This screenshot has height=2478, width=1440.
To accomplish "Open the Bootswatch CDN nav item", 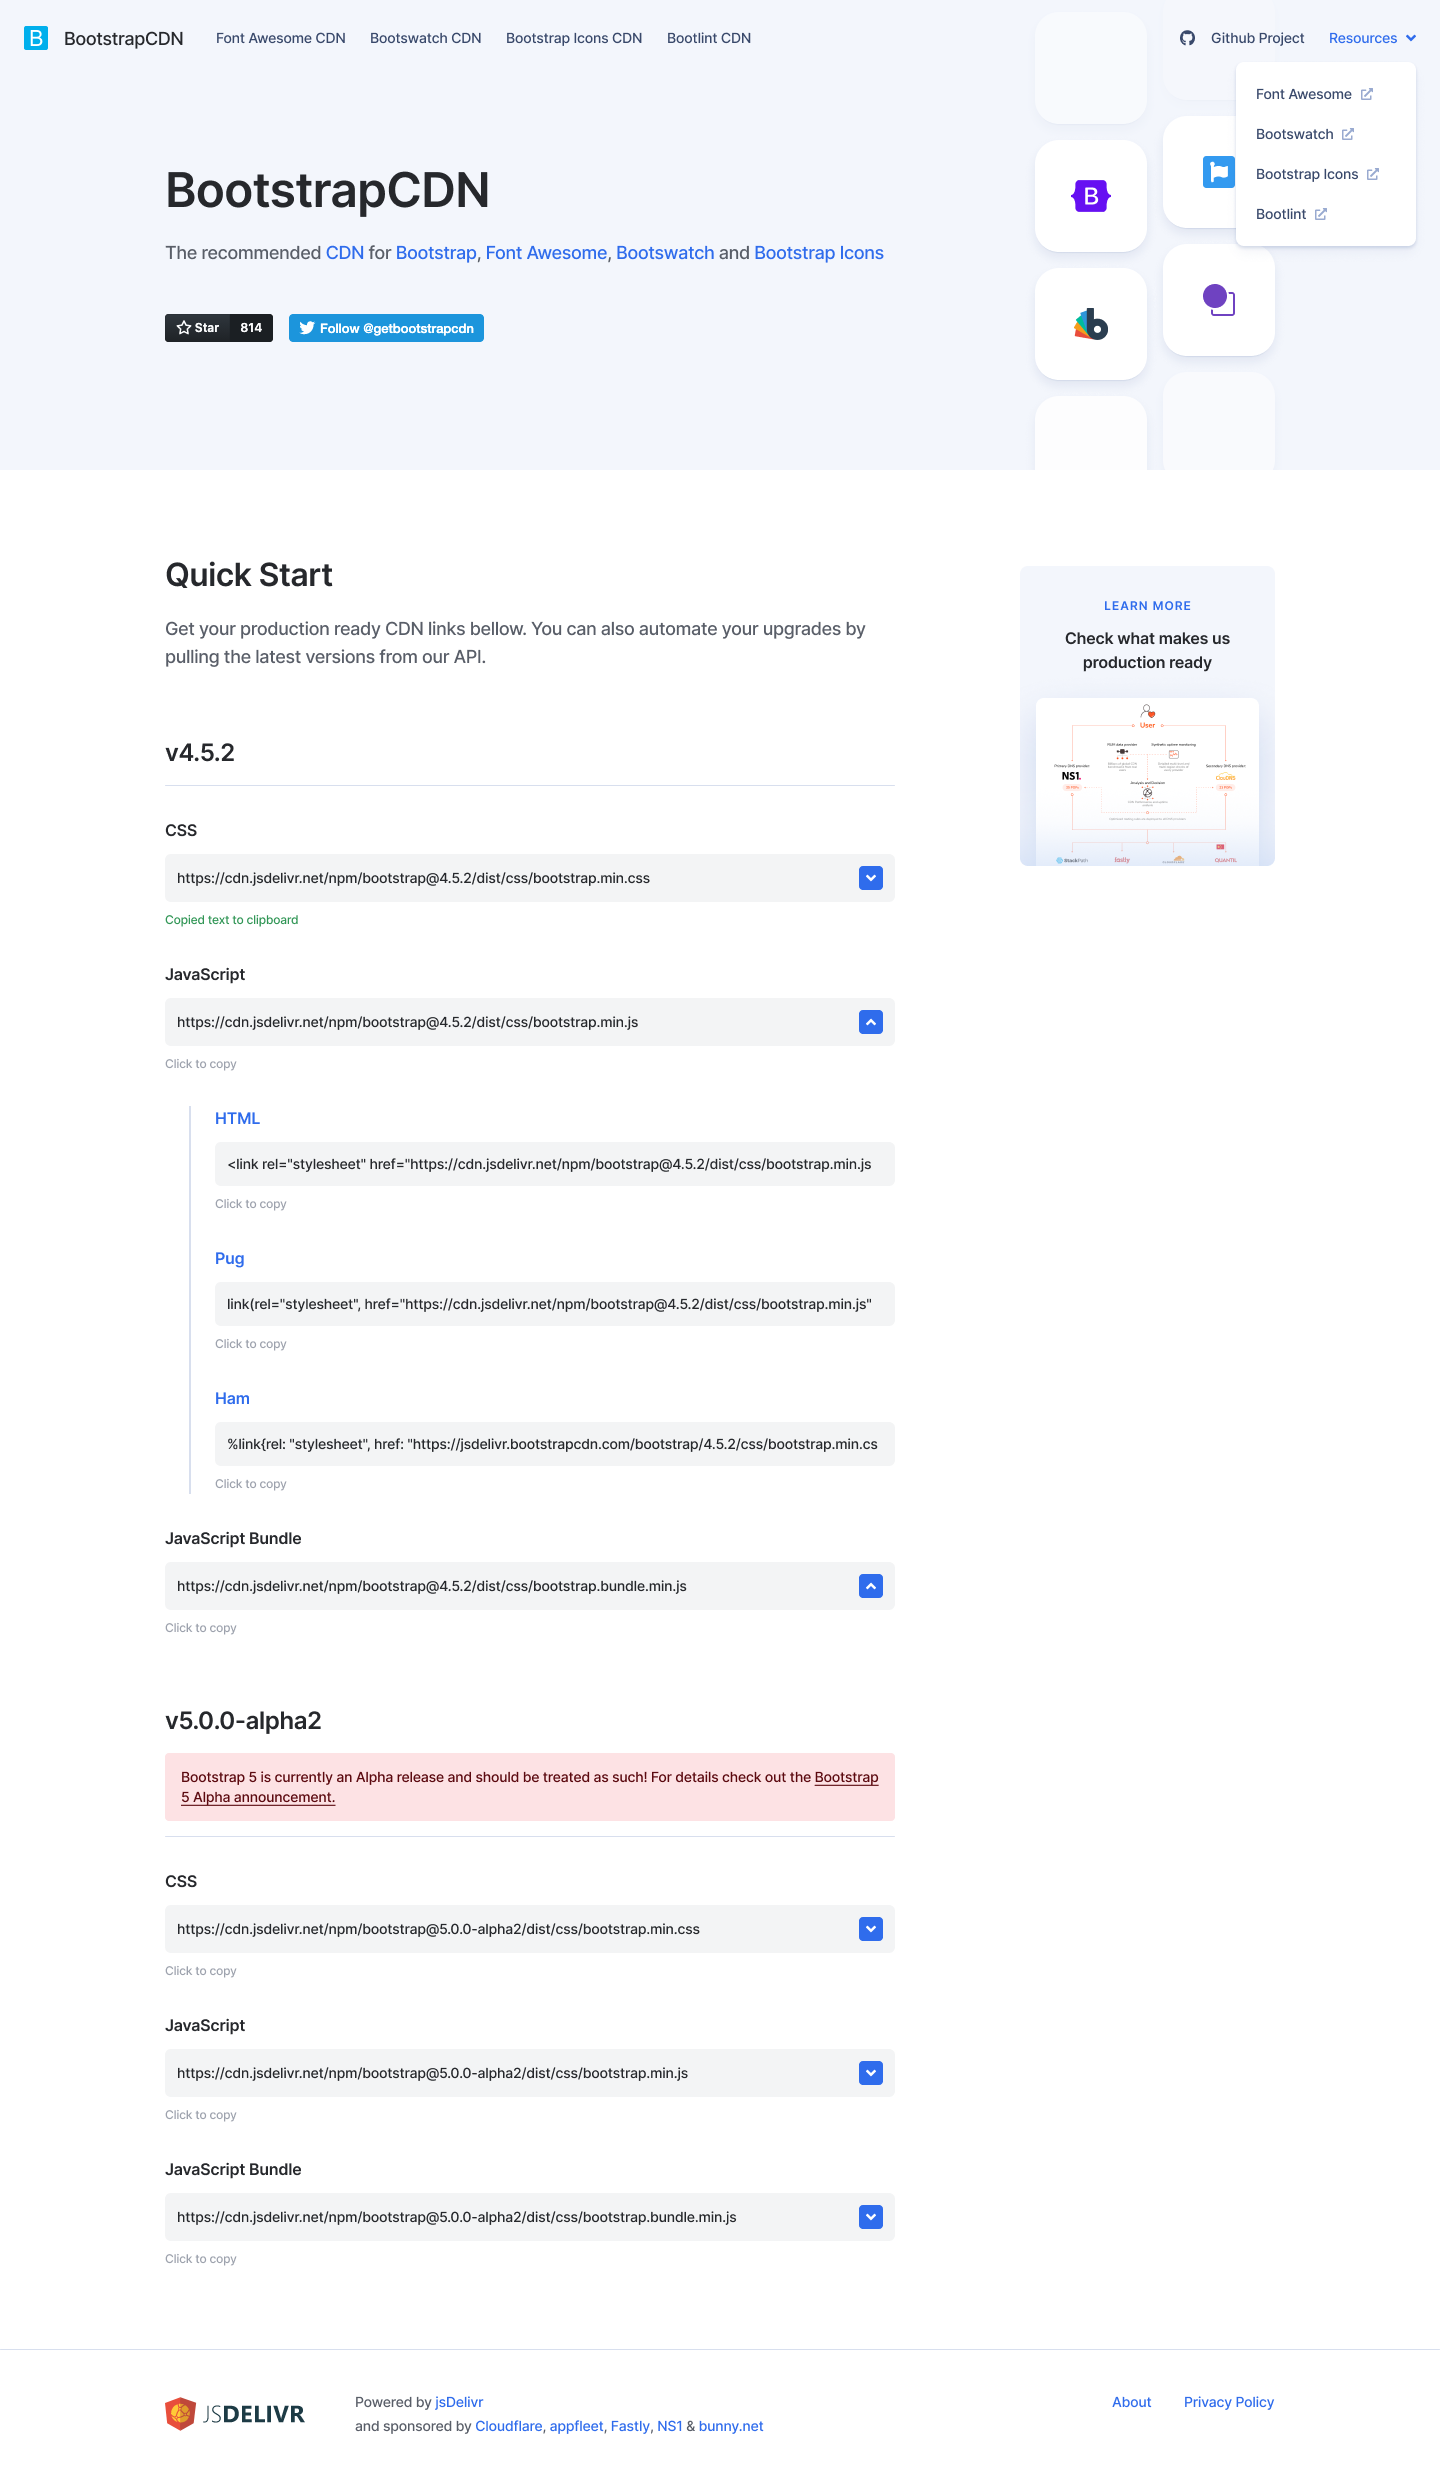I will 424,38.
